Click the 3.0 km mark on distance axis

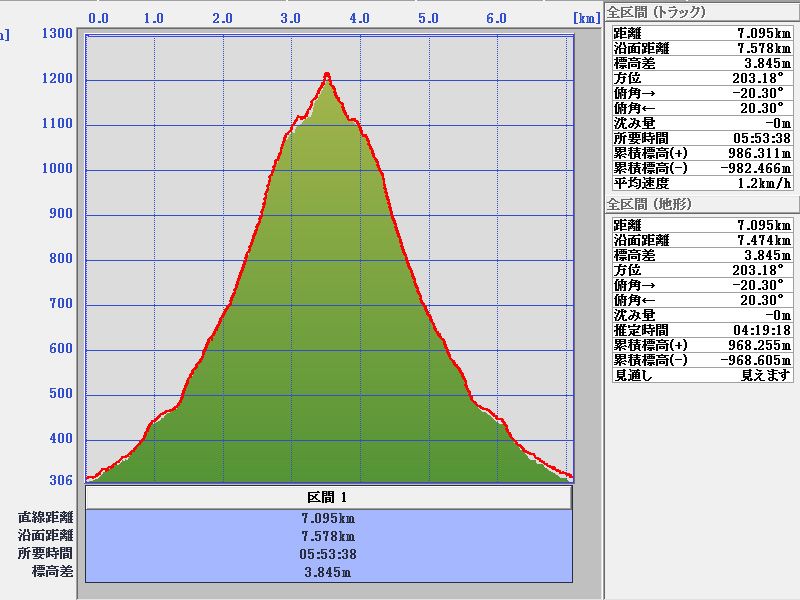pyautogui.click(x=291, y=18)
